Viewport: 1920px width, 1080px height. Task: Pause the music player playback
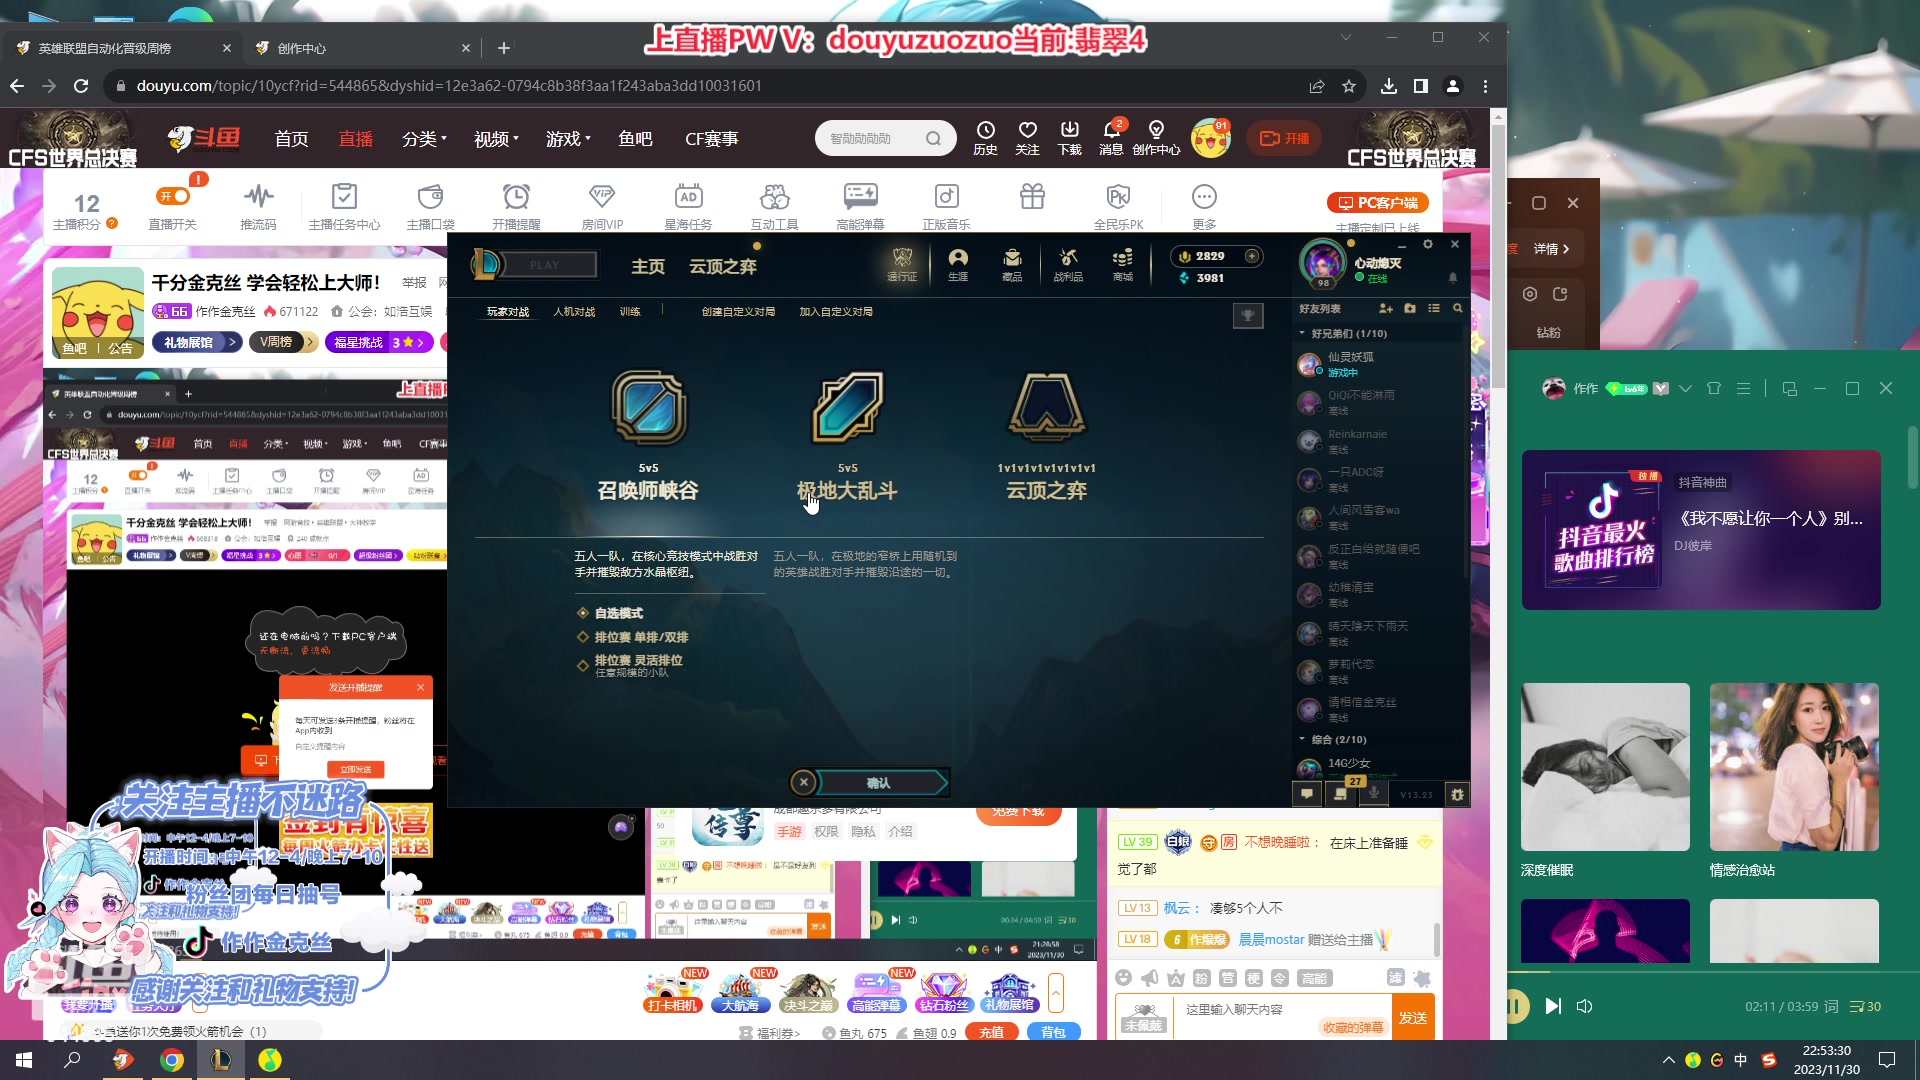pyautogui.click(x=1516, y=1006)
